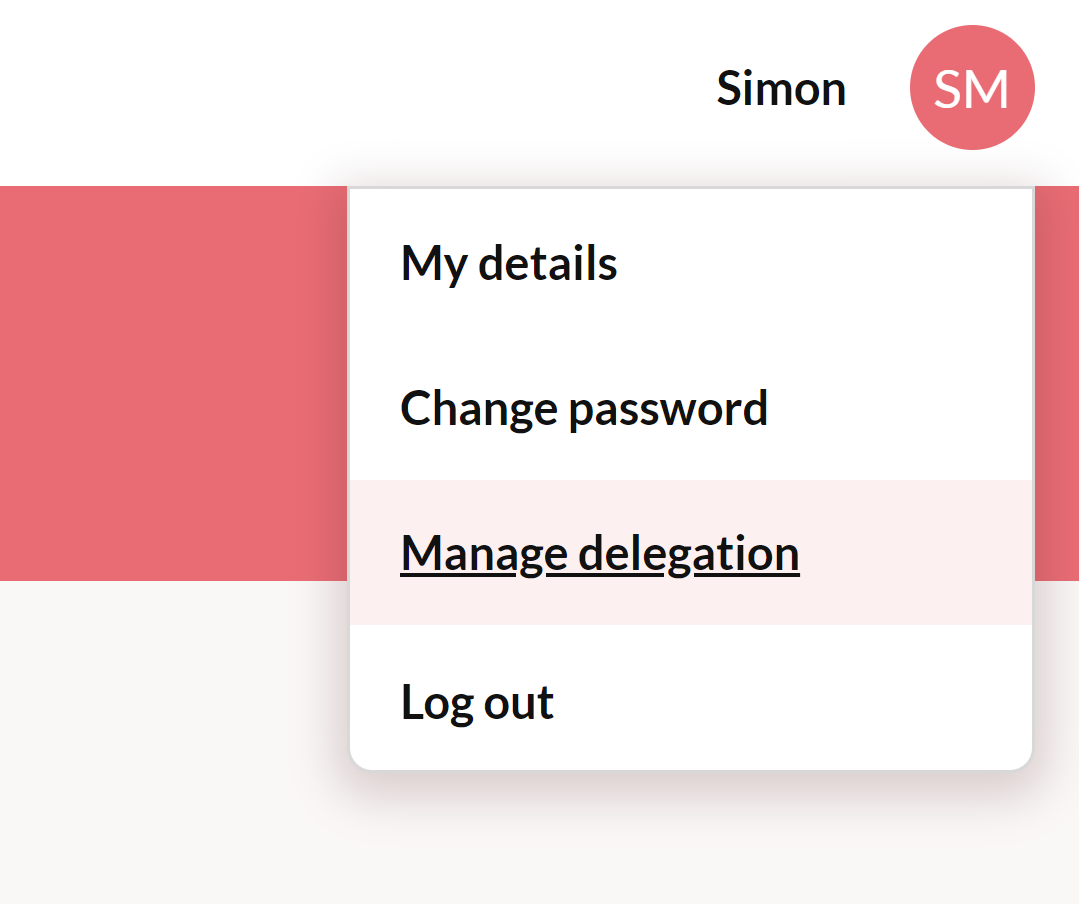Open the My details page
The height and width of the screenshot is (904, 1079).
[509, 264]
